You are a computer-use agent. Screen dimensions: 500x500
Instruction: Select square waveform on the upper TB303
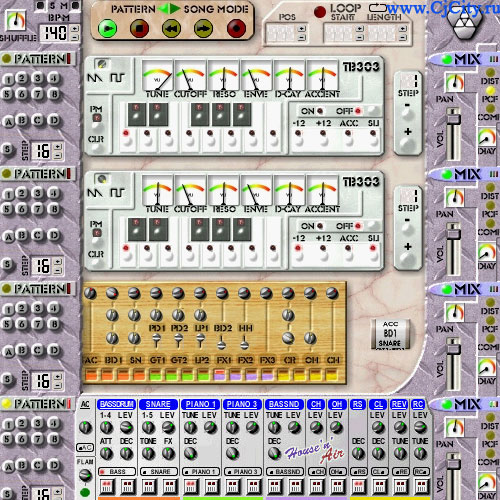pyautogui.click(x=117, y=78)
